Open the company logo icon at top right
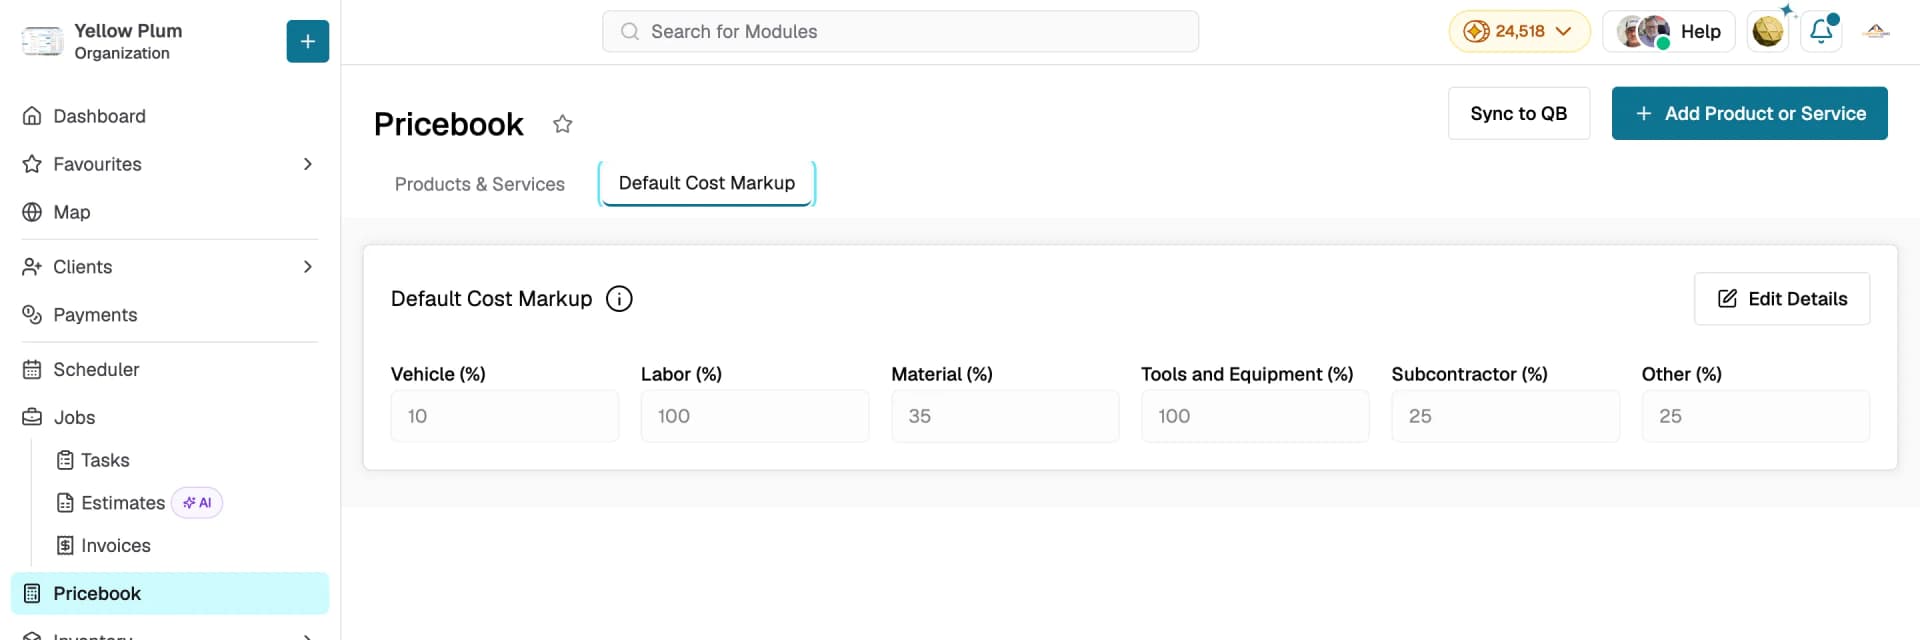Screen dimensions: 1920x640 coord(1876,32)
